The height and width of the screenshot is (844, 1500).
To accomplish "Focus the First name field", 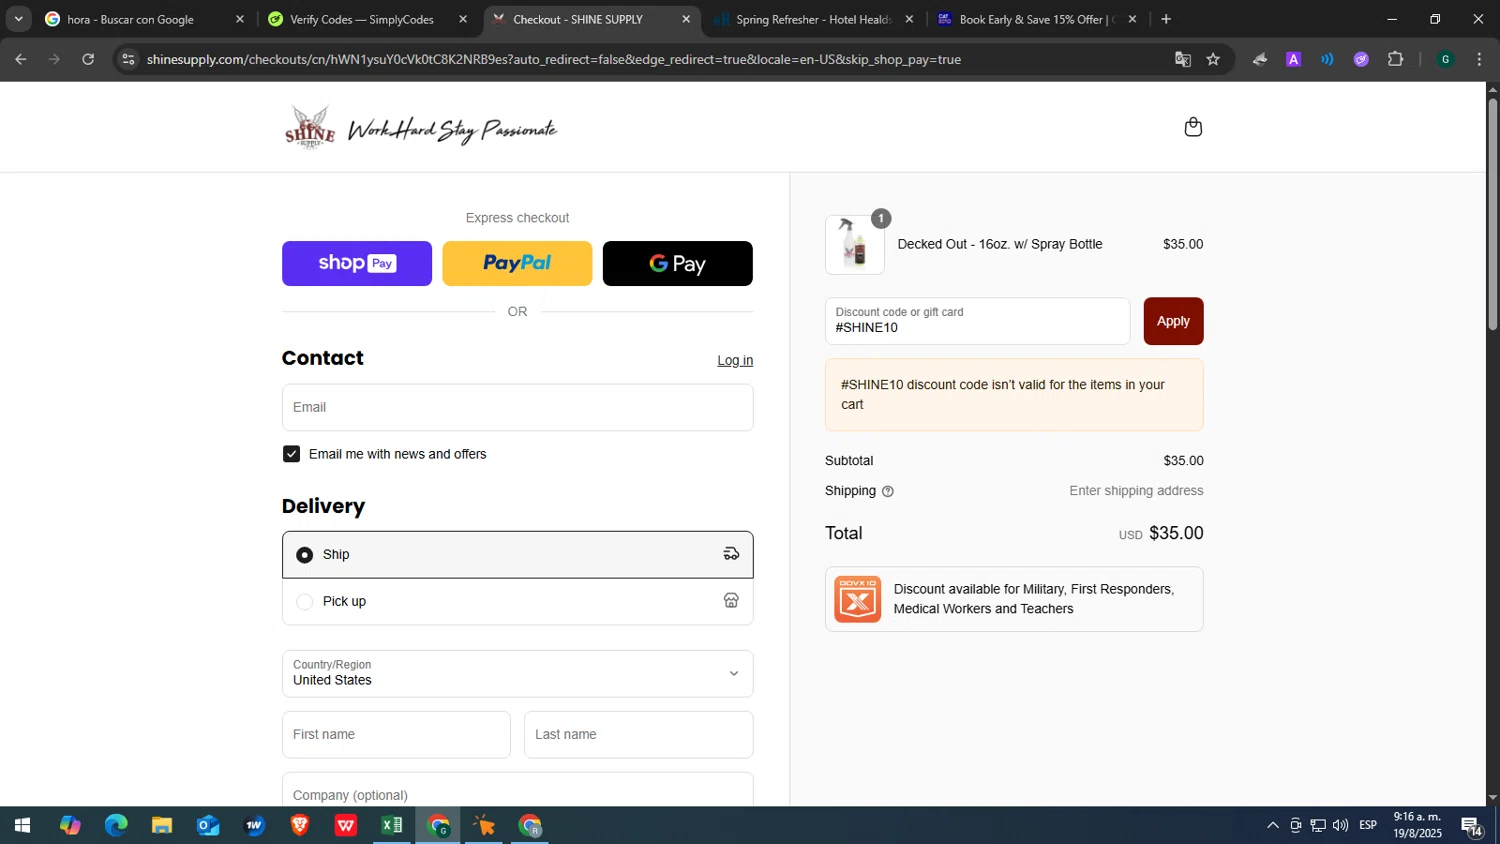I will coord(396,734).
